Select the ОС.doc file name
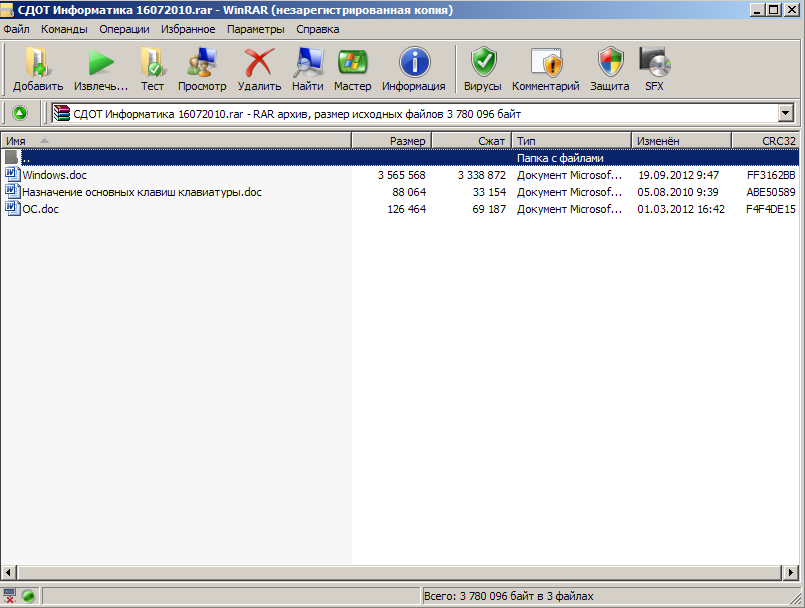 pos(41,209)
